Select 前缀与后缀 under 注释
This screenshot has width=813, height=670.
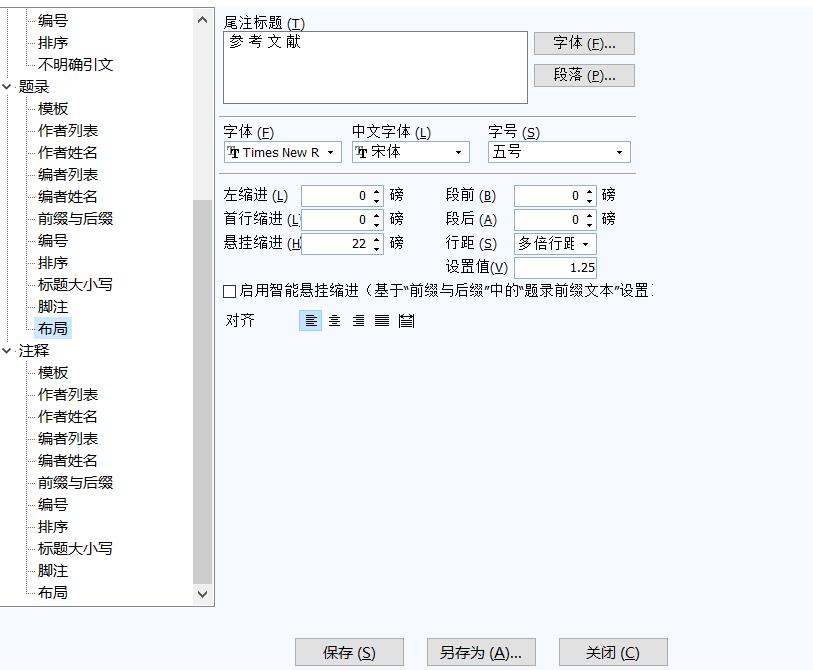[75, 482]
